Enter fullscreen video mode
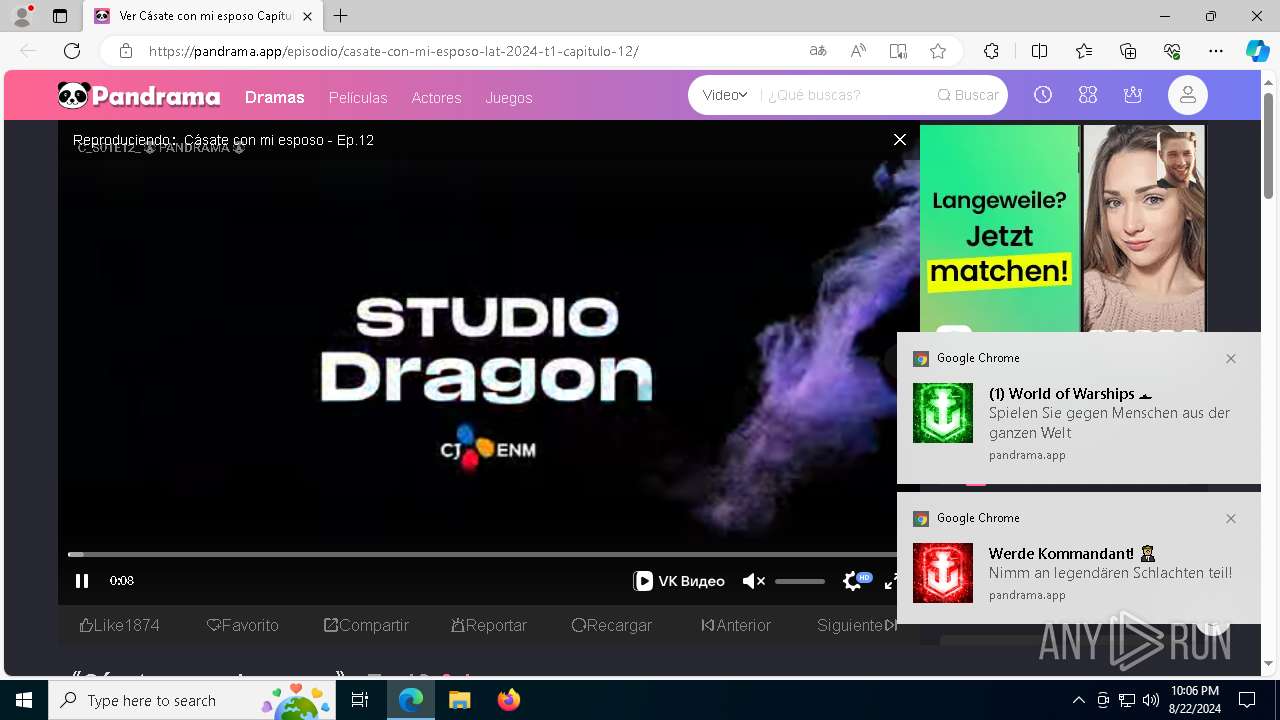Image resolution: width=1280 pixels, height=720 pixels. (x=890, y=581)
